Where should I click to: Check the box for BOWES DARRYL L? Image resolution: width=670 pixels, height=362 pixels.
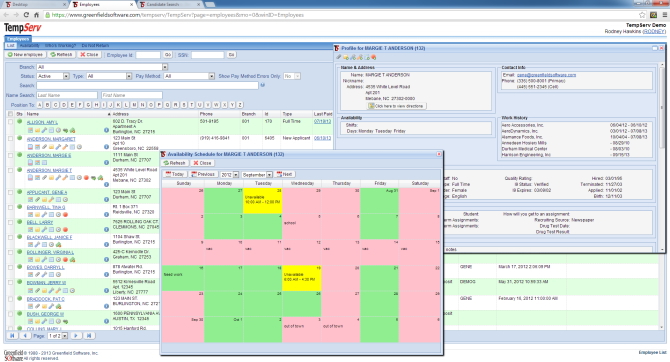10,267
